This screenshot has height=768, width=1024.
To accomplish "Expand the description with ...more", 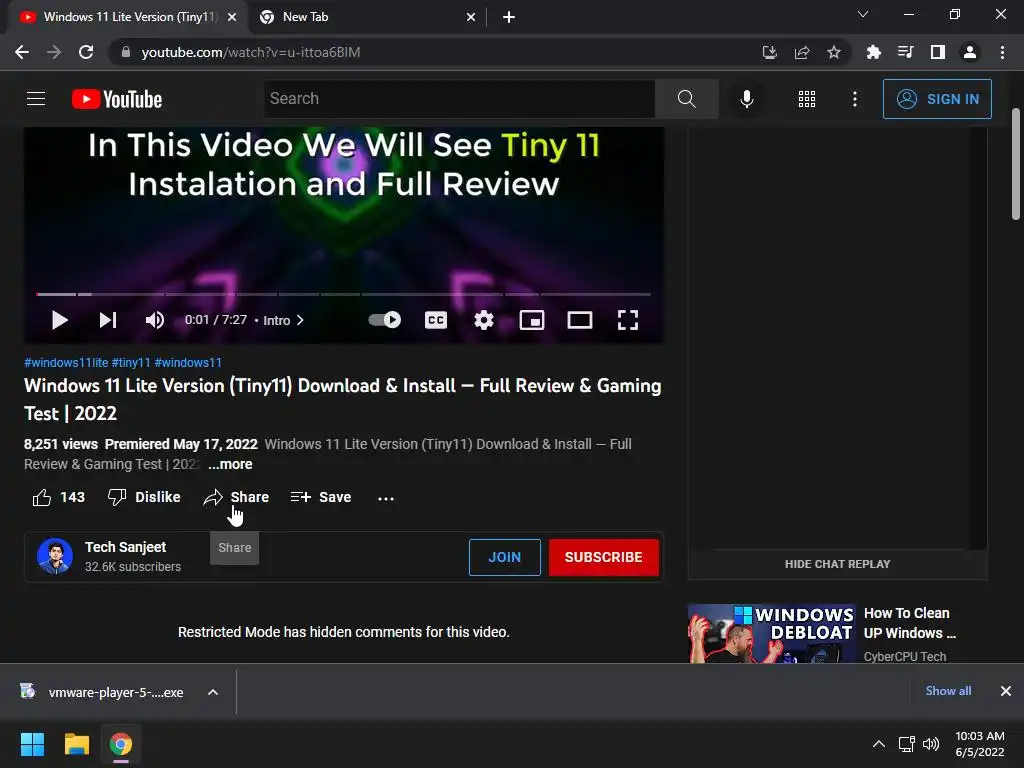I will click(x=230, y=464).
